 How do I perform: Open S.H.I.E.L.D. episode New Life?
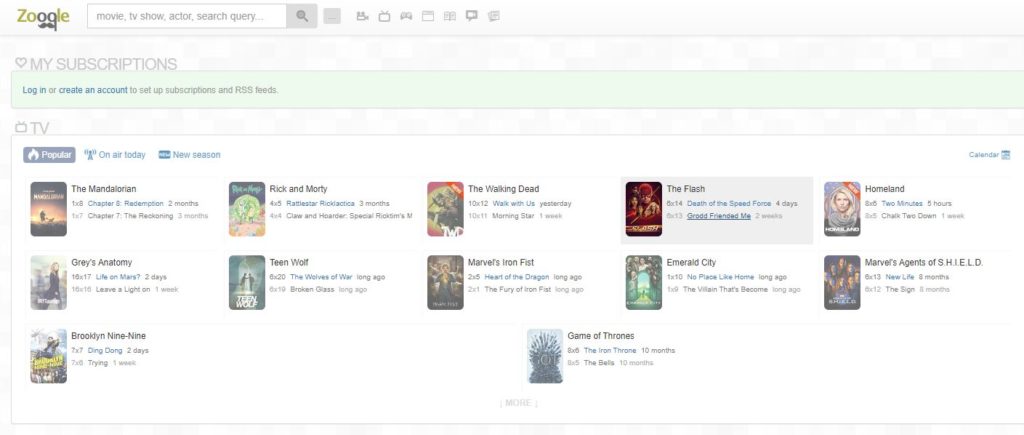pyautogui.click(x=900, y=277)
